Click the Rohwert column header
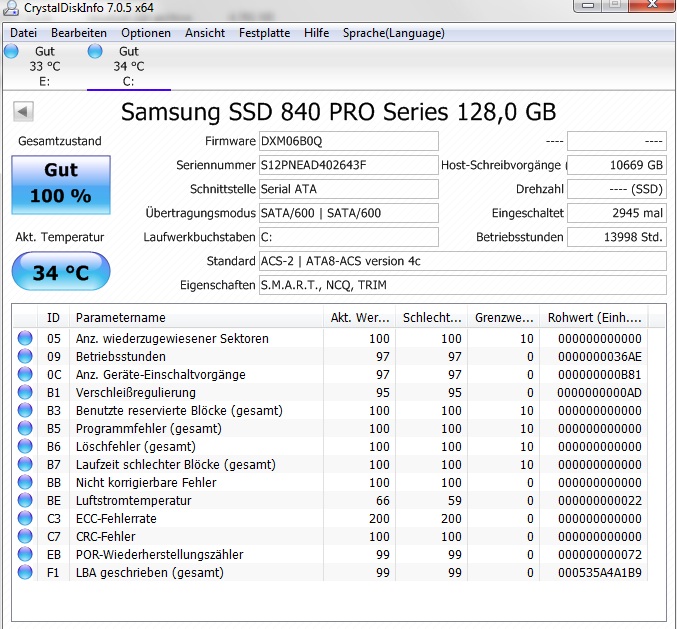This screenshot has width=677, height=629. [595, 318]
